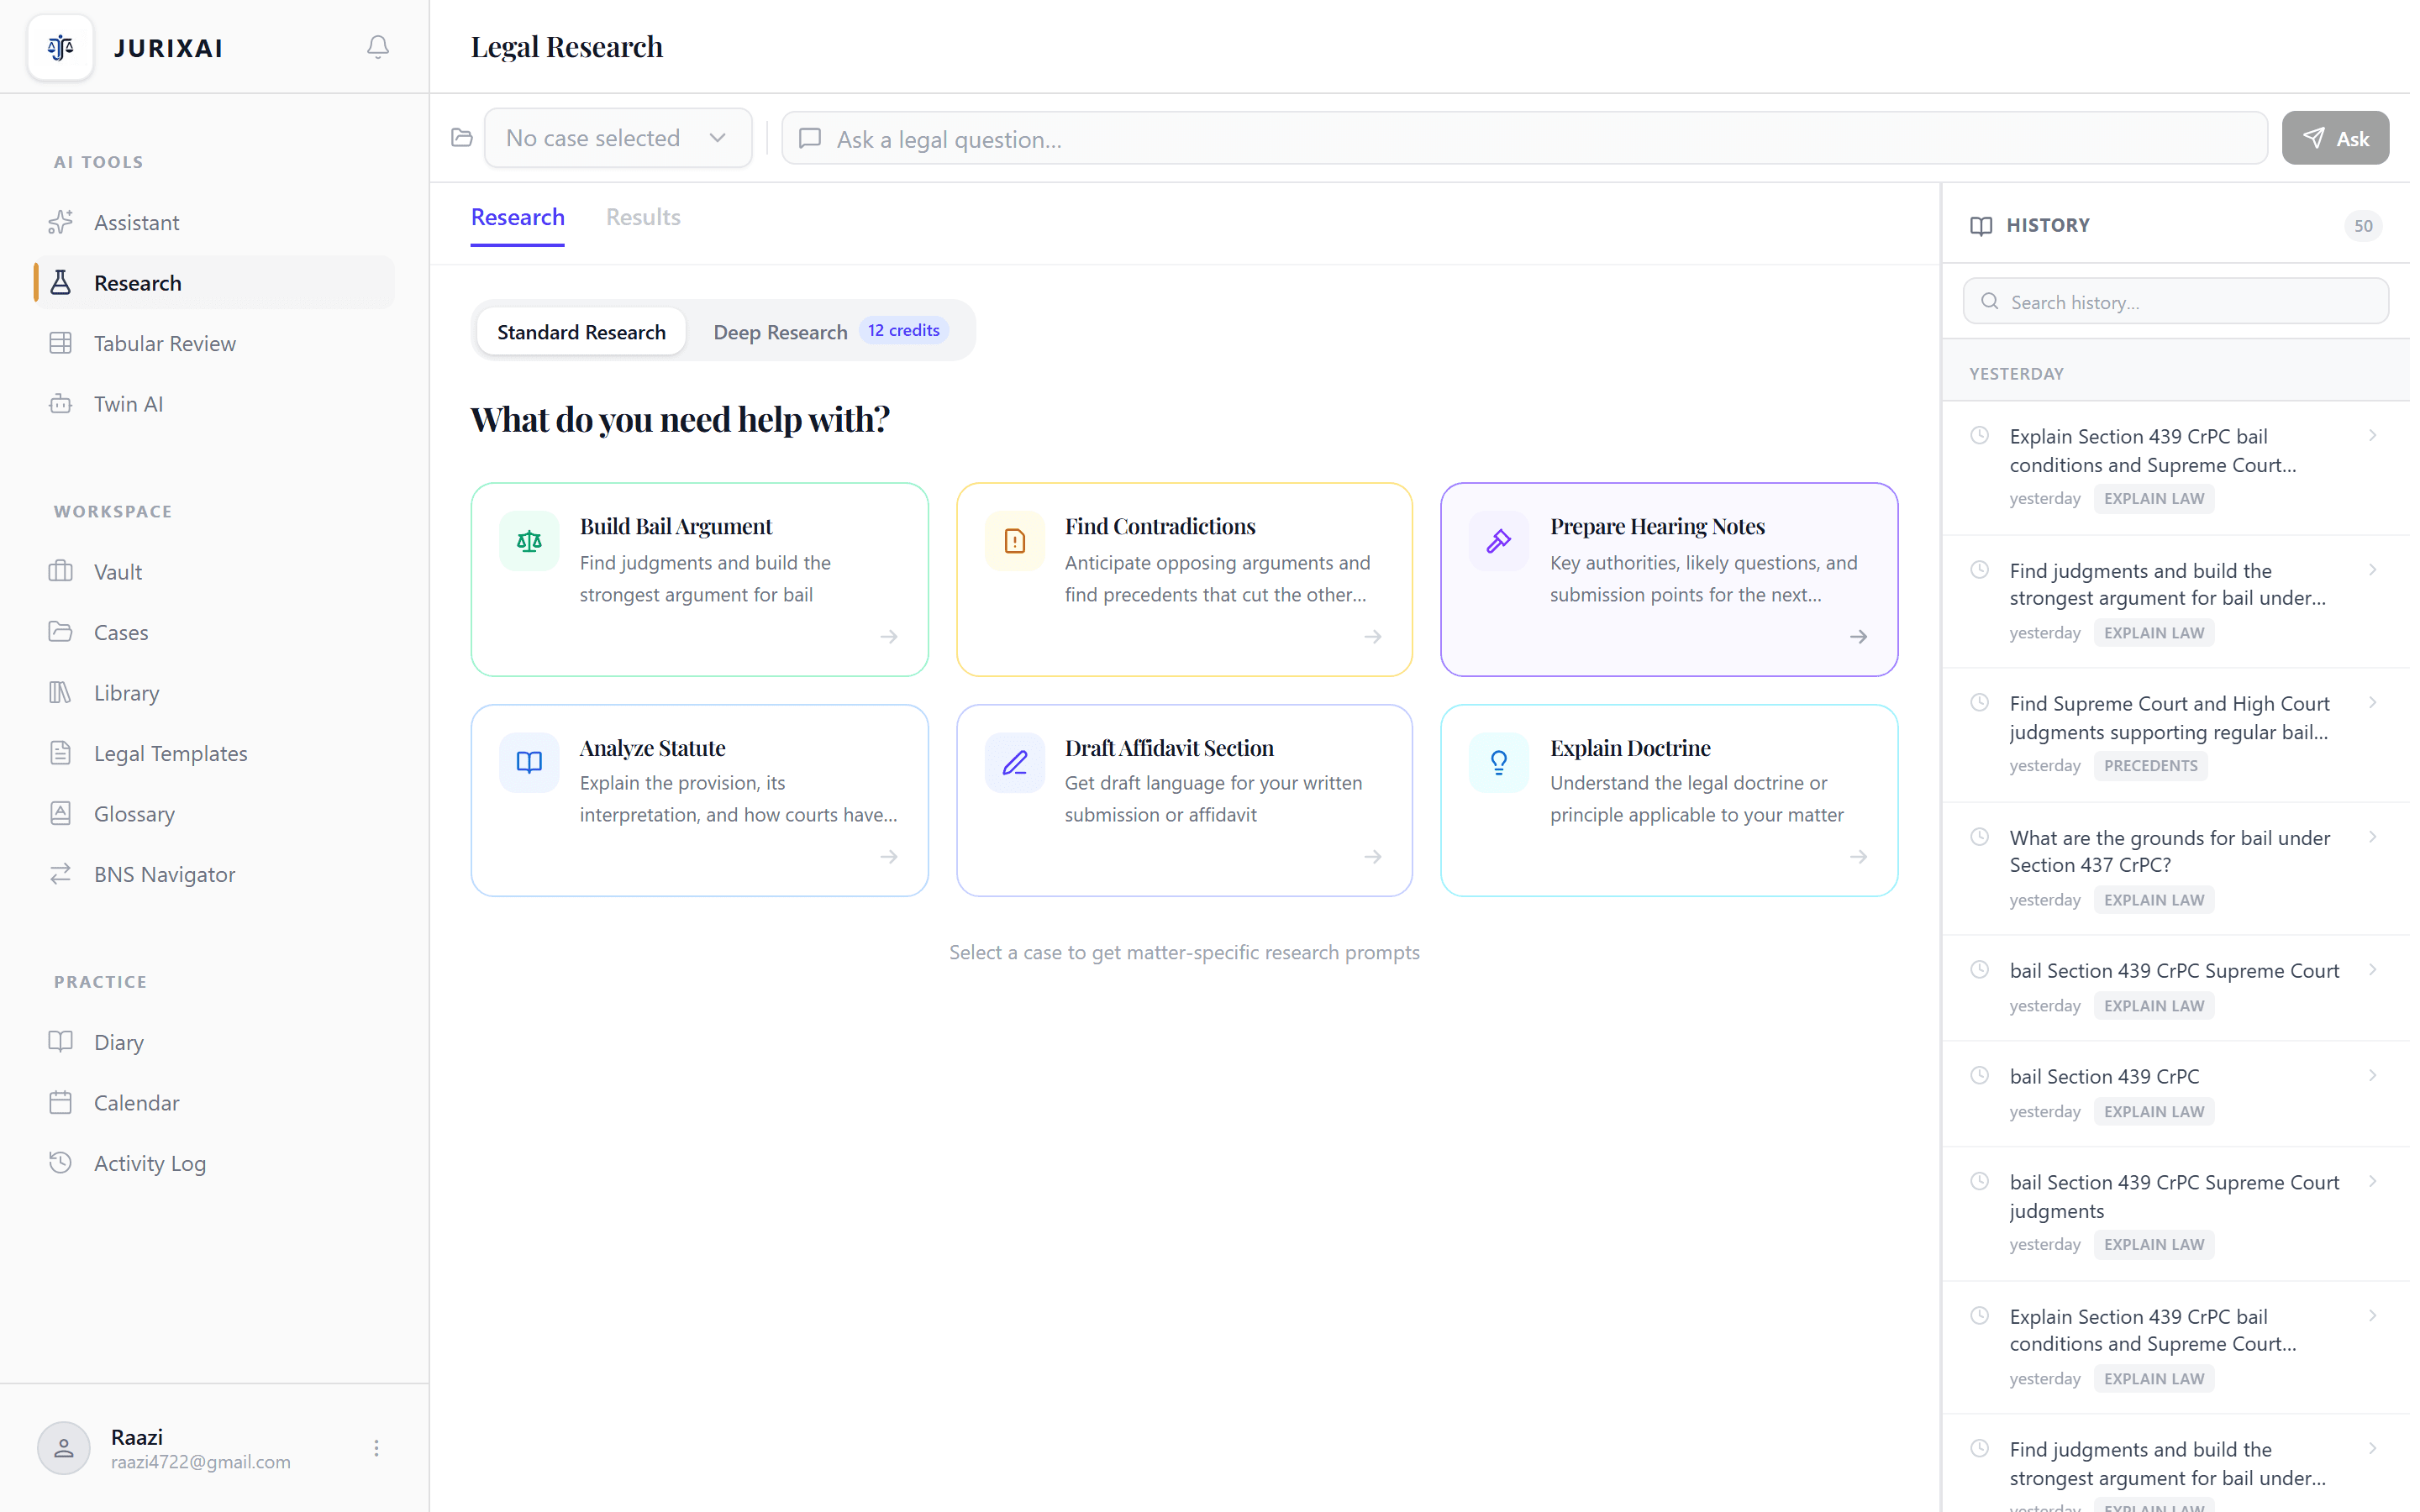Open Diary book icon

pos(61,1042)
